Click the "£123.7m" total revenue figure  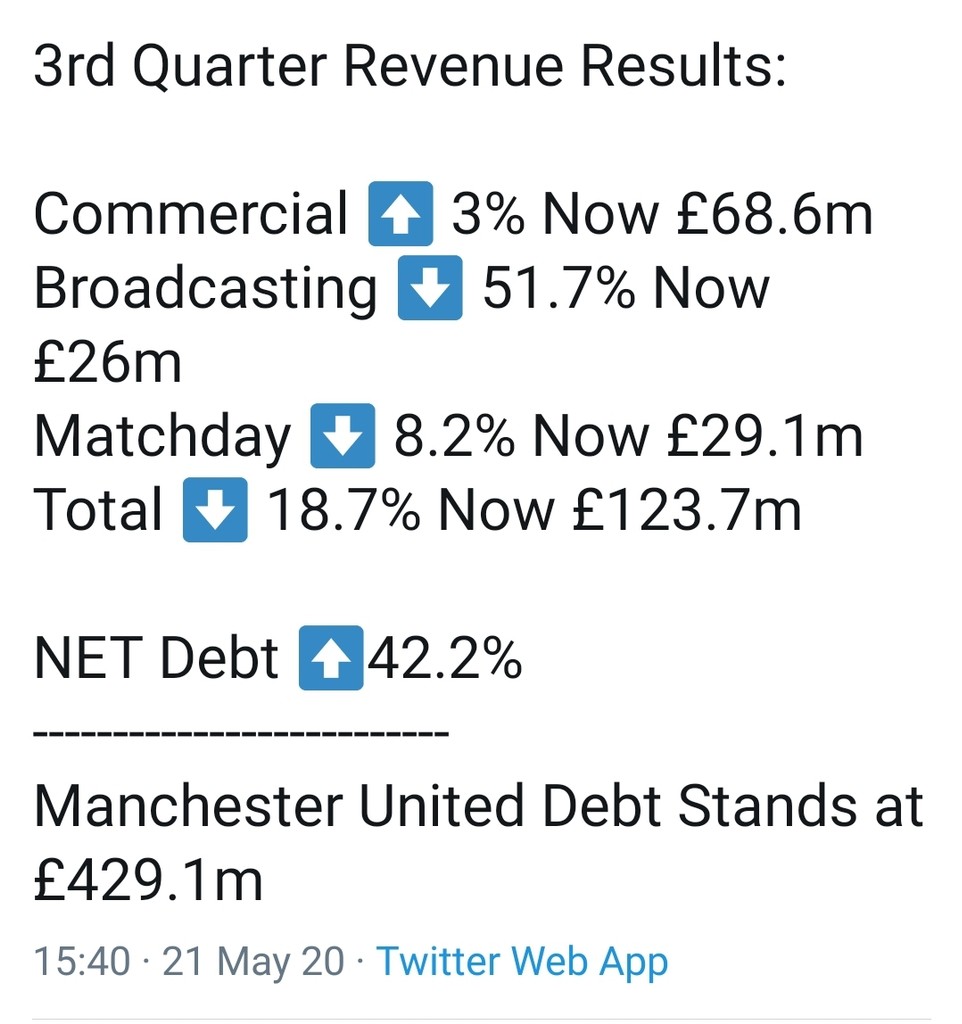(687, 510)
